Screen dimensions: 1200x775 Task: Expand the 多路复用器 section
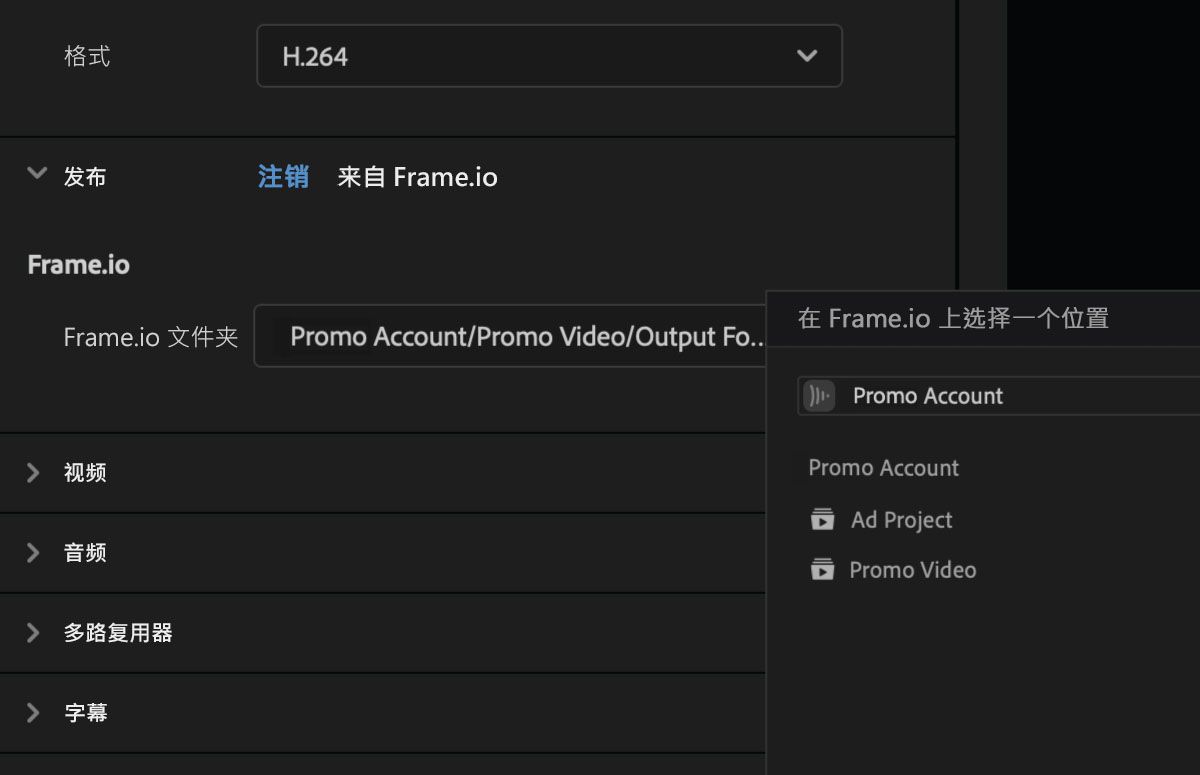point(33,633)
